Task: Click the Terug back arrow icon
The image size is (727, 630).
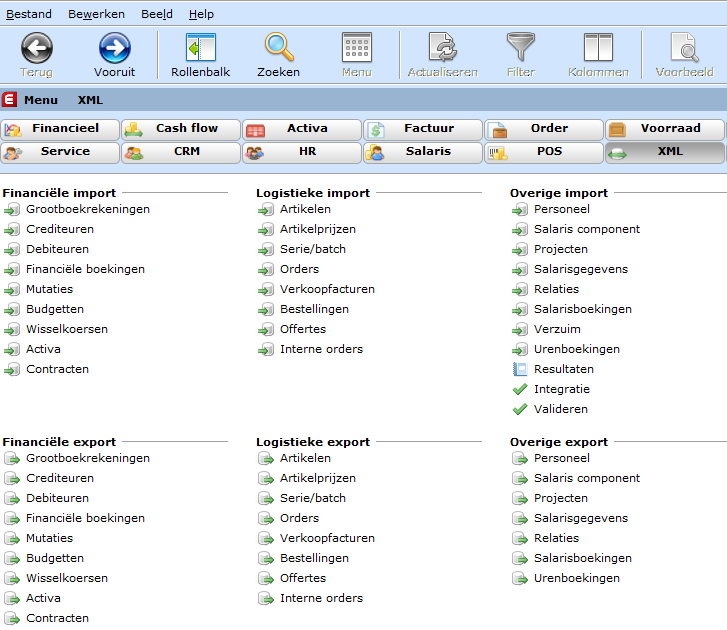Action: coord(37,48)
